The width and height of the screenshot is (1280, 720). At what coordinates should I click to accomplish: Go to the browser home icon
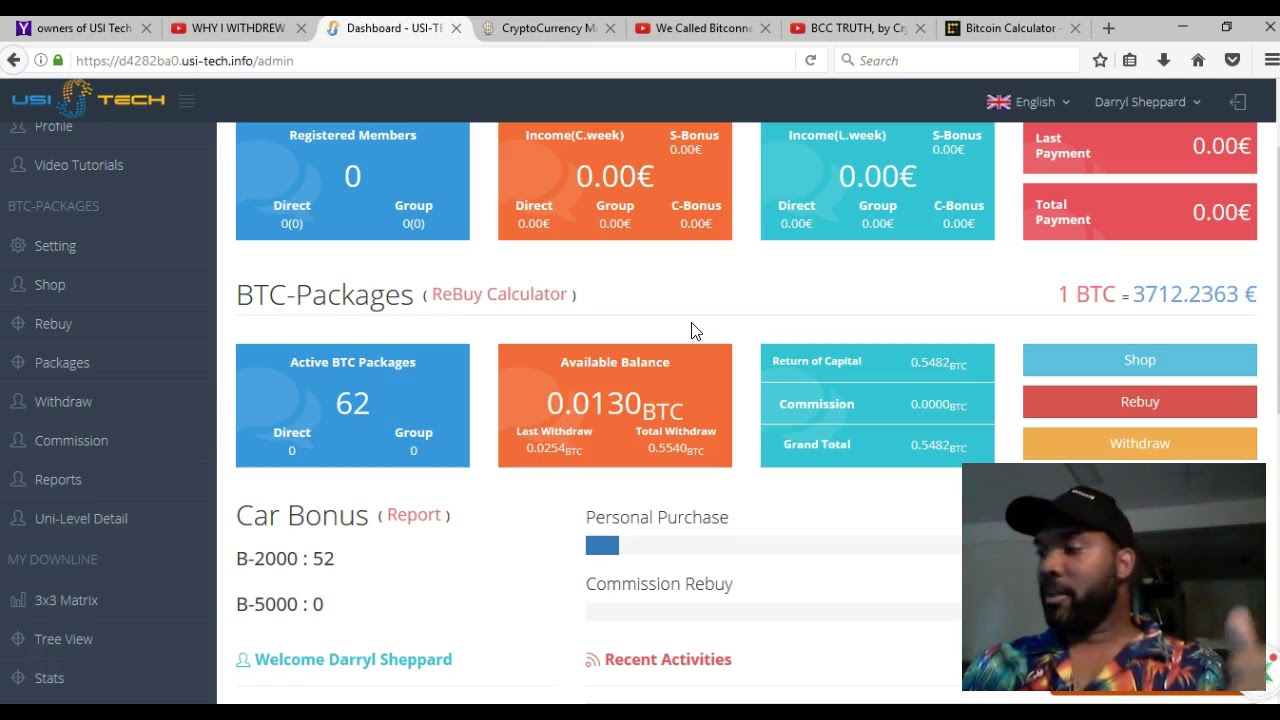(1198, 61)
